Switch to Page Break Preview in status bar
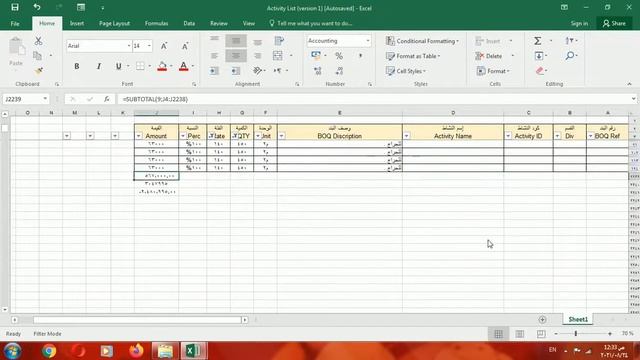This screenshot has width=640, height=360. [541, 334]
